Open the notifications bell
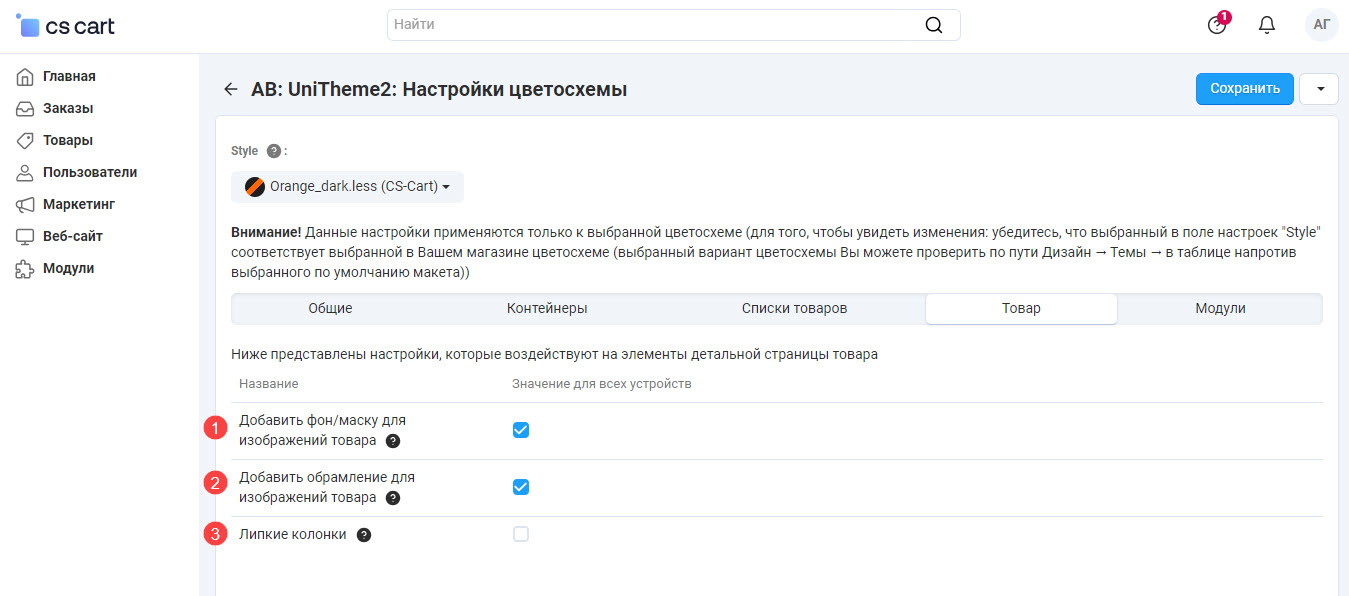 (x=1267, y=25)
